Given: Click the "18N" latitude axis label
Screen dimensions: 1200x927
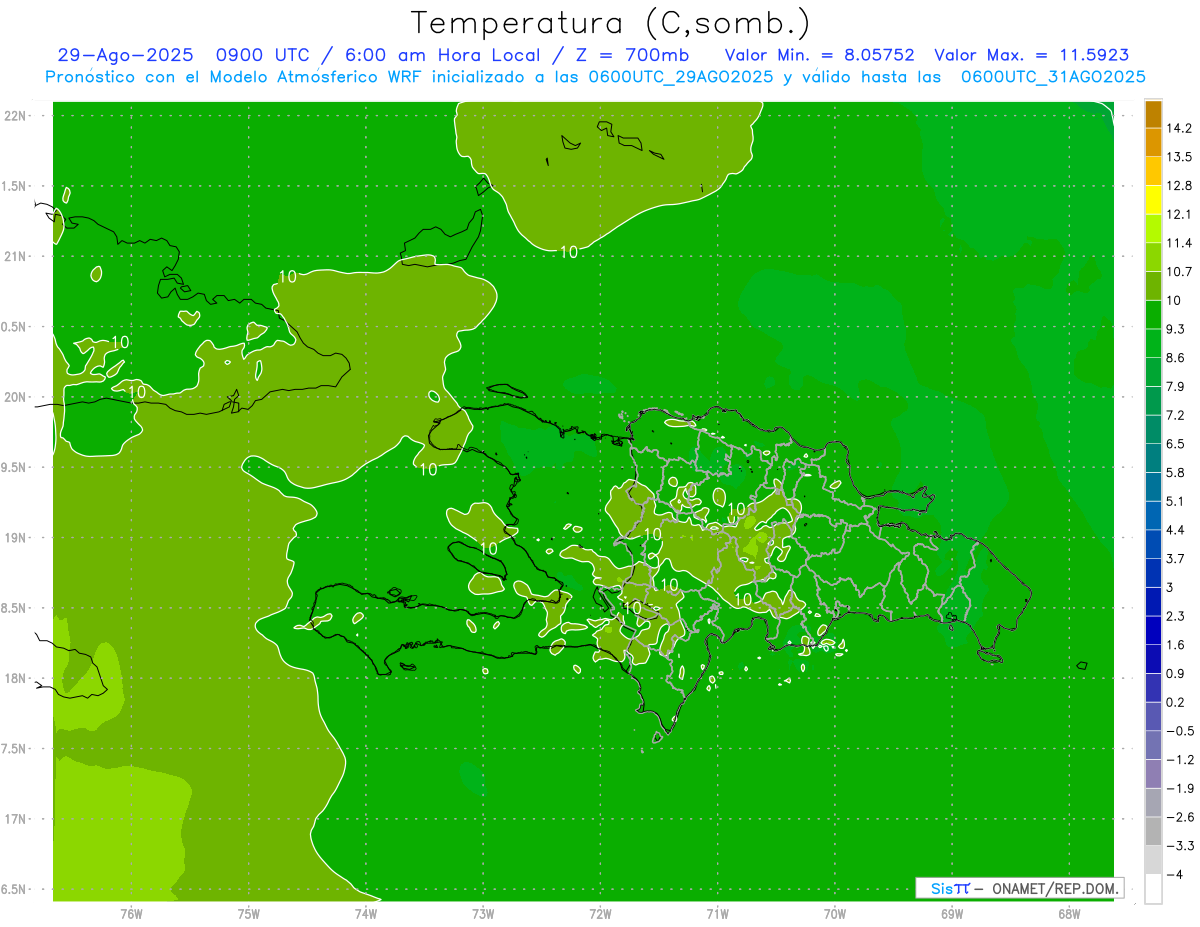Looking at the screenshot, I should pyautogui.click(x=15, y=679).
